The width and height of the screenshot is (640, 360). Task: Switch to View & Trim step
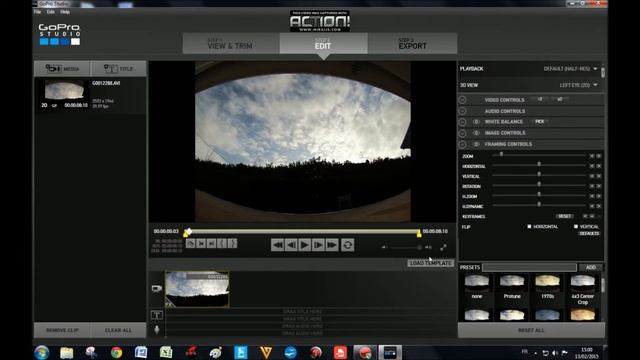231,43
